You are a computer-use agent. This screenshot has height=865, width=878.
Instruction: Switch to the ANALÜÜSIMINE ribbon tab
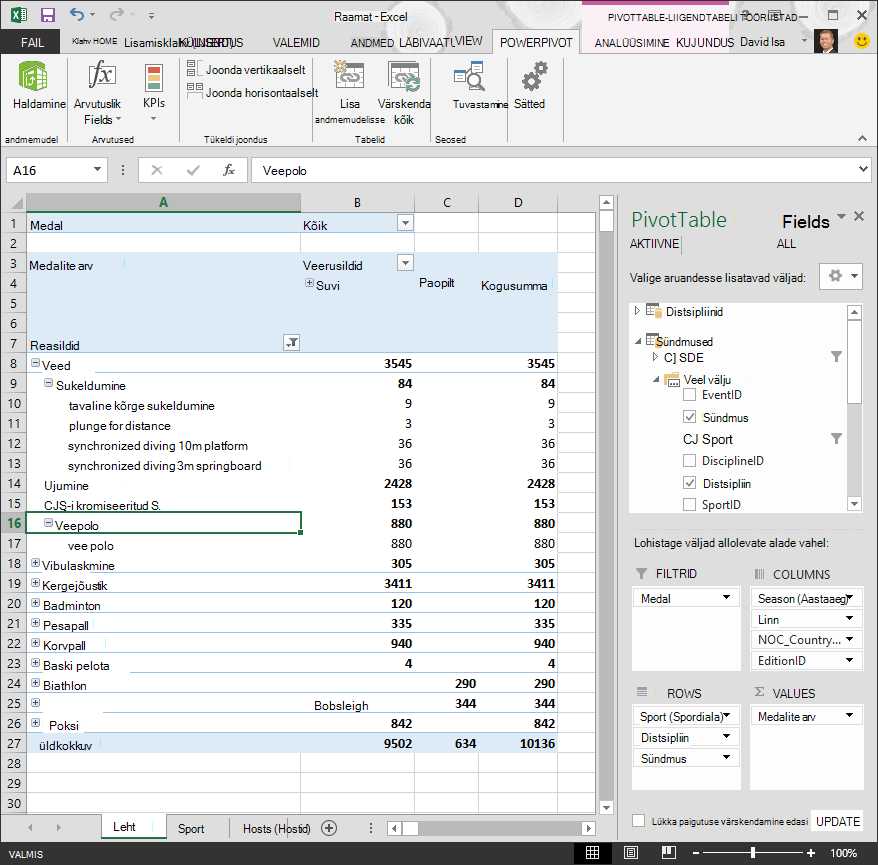(632, 43)
